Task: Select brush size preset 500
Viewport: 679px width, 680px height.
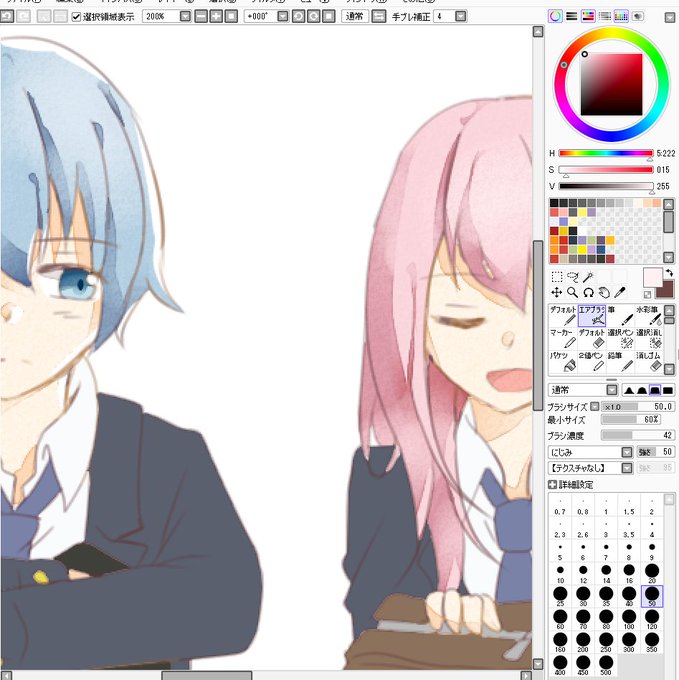Action: [606, 666]
